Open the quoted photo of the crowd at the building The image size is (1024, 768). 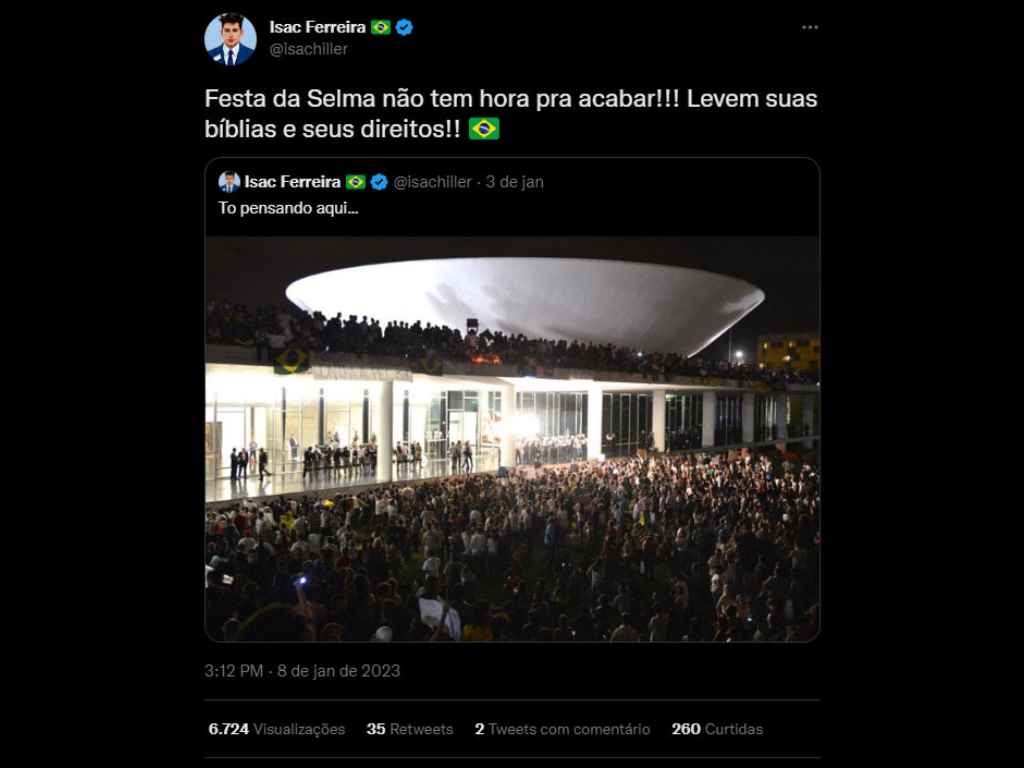click(x=512, y=438)
